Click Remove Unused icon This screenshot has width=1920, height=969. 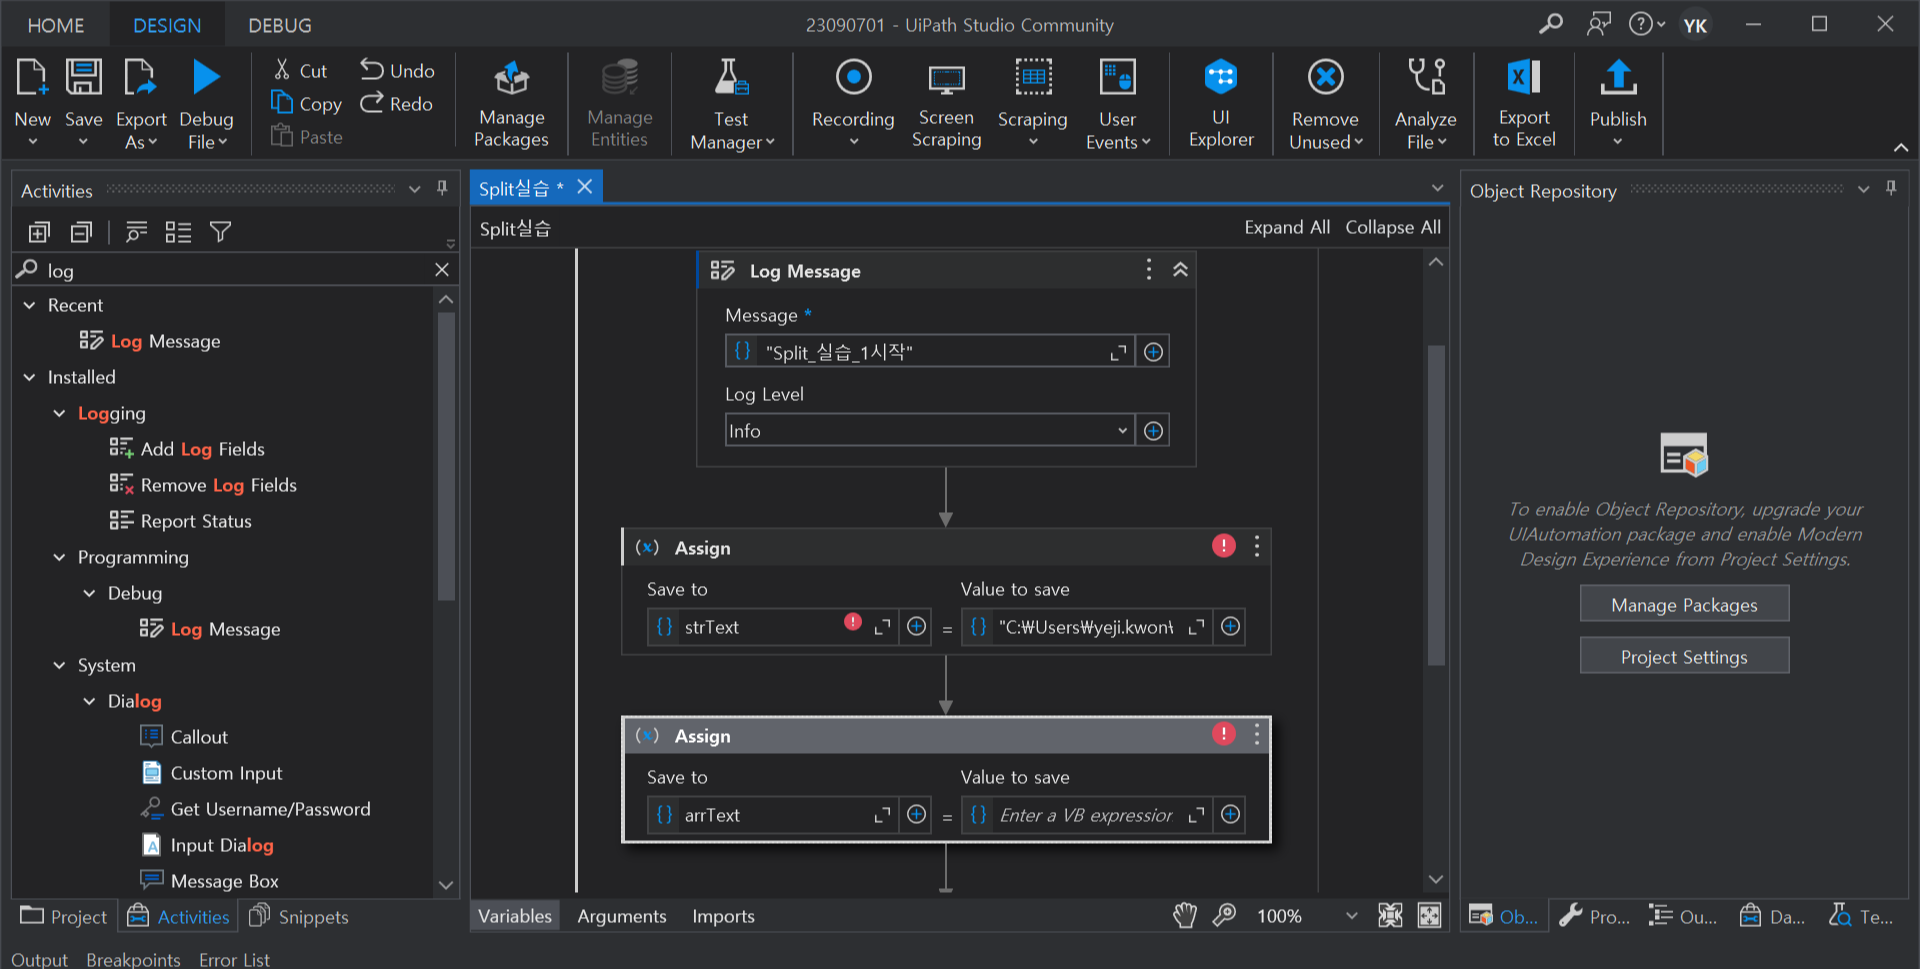pyautogui.click(x=1325, y=78)
